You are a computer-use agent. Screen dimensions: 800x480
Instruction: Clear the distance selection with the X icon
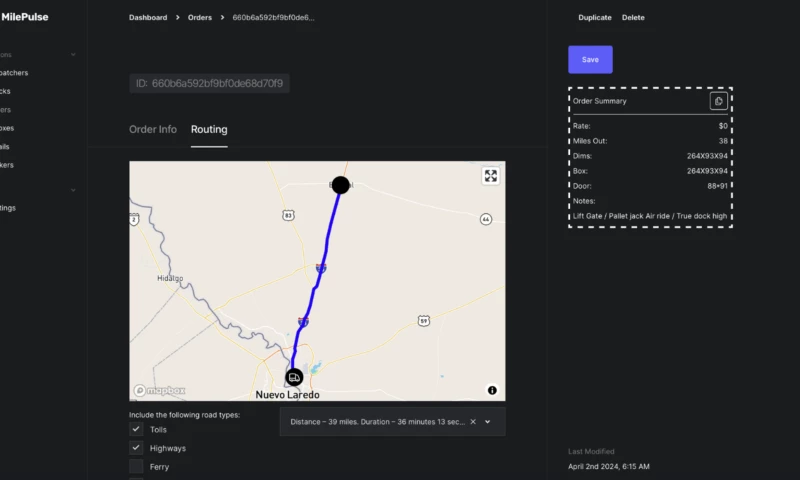point(473,422)
